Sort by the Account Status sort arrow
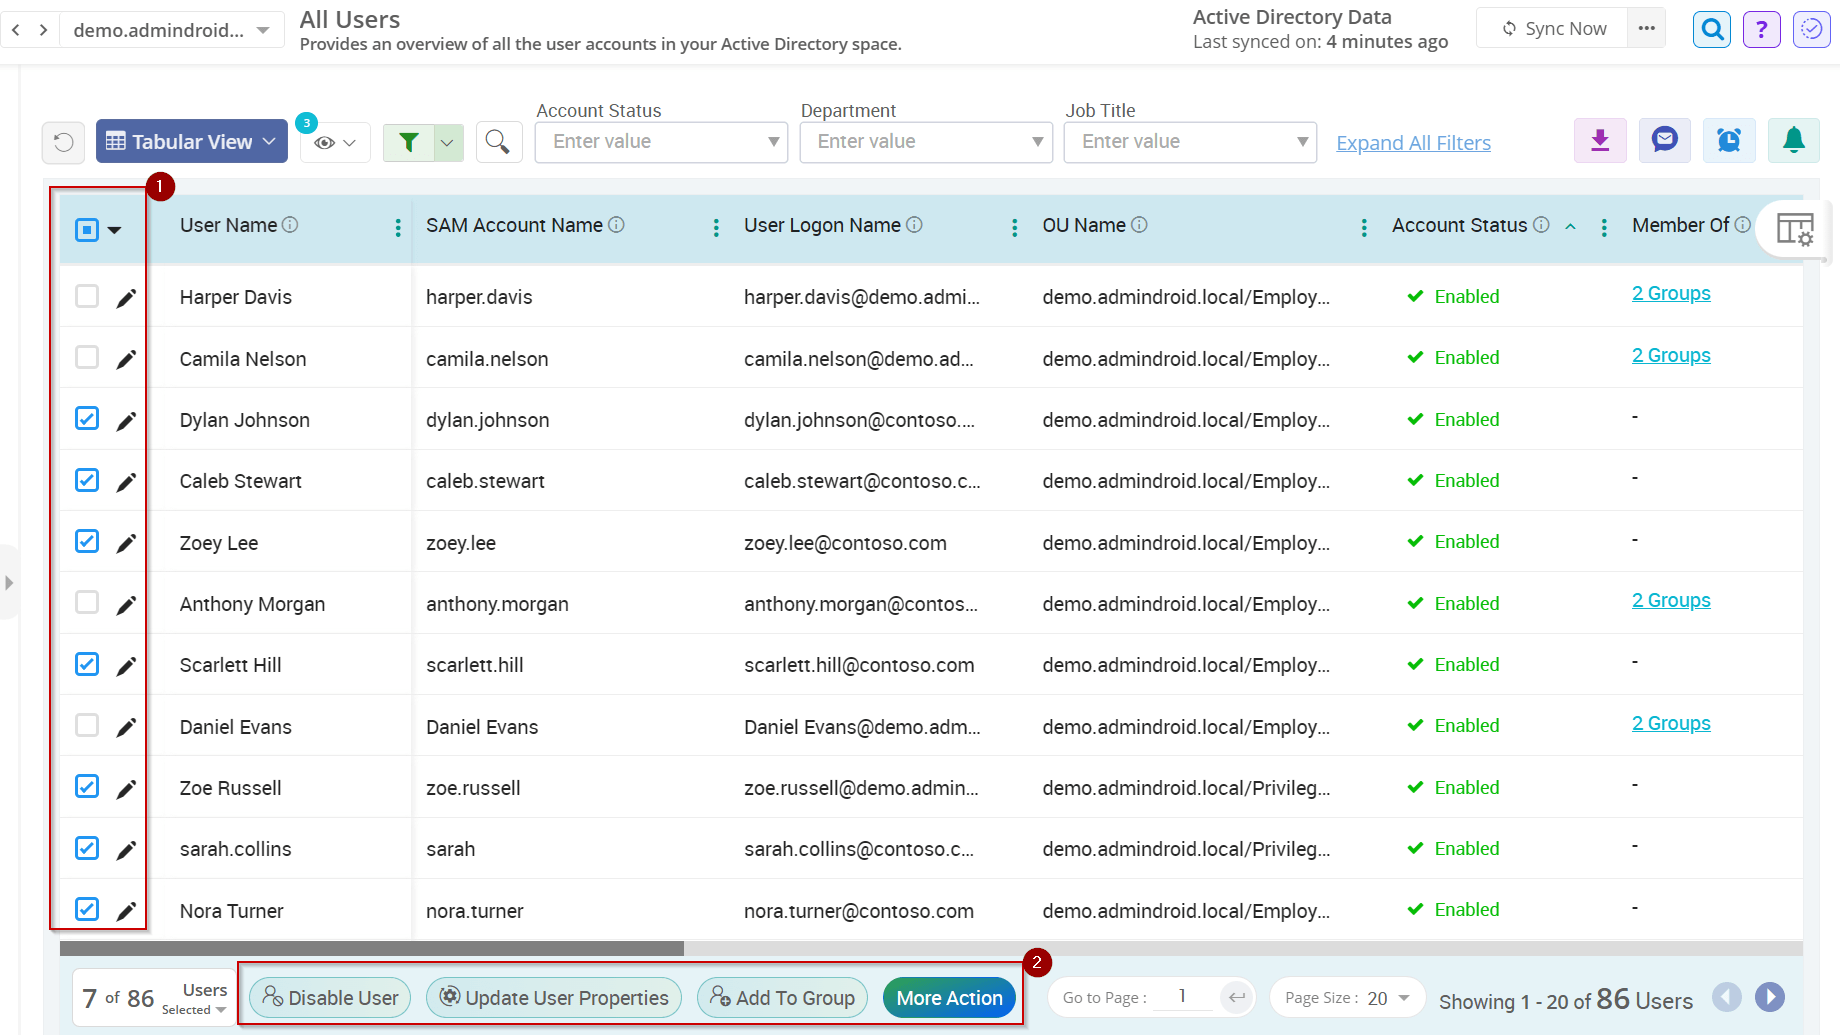The height and width of the screenshot is (1035, 1840). pos(1571,227)
